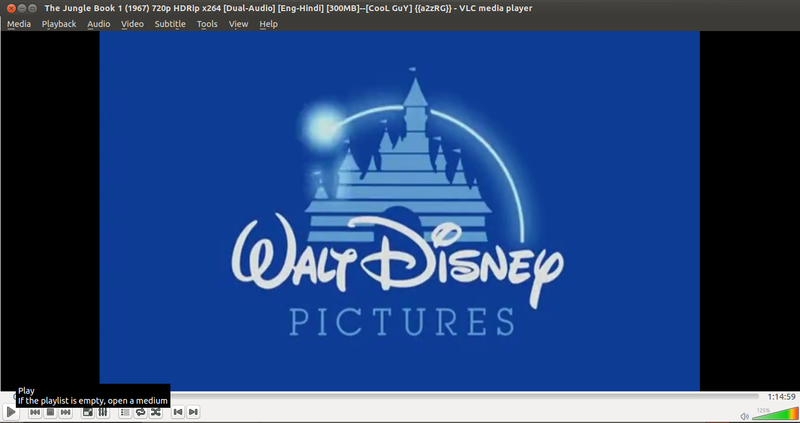Viewport: 800px width, 423px height.
Task: Stop the video playback
Action: (50, 412)
